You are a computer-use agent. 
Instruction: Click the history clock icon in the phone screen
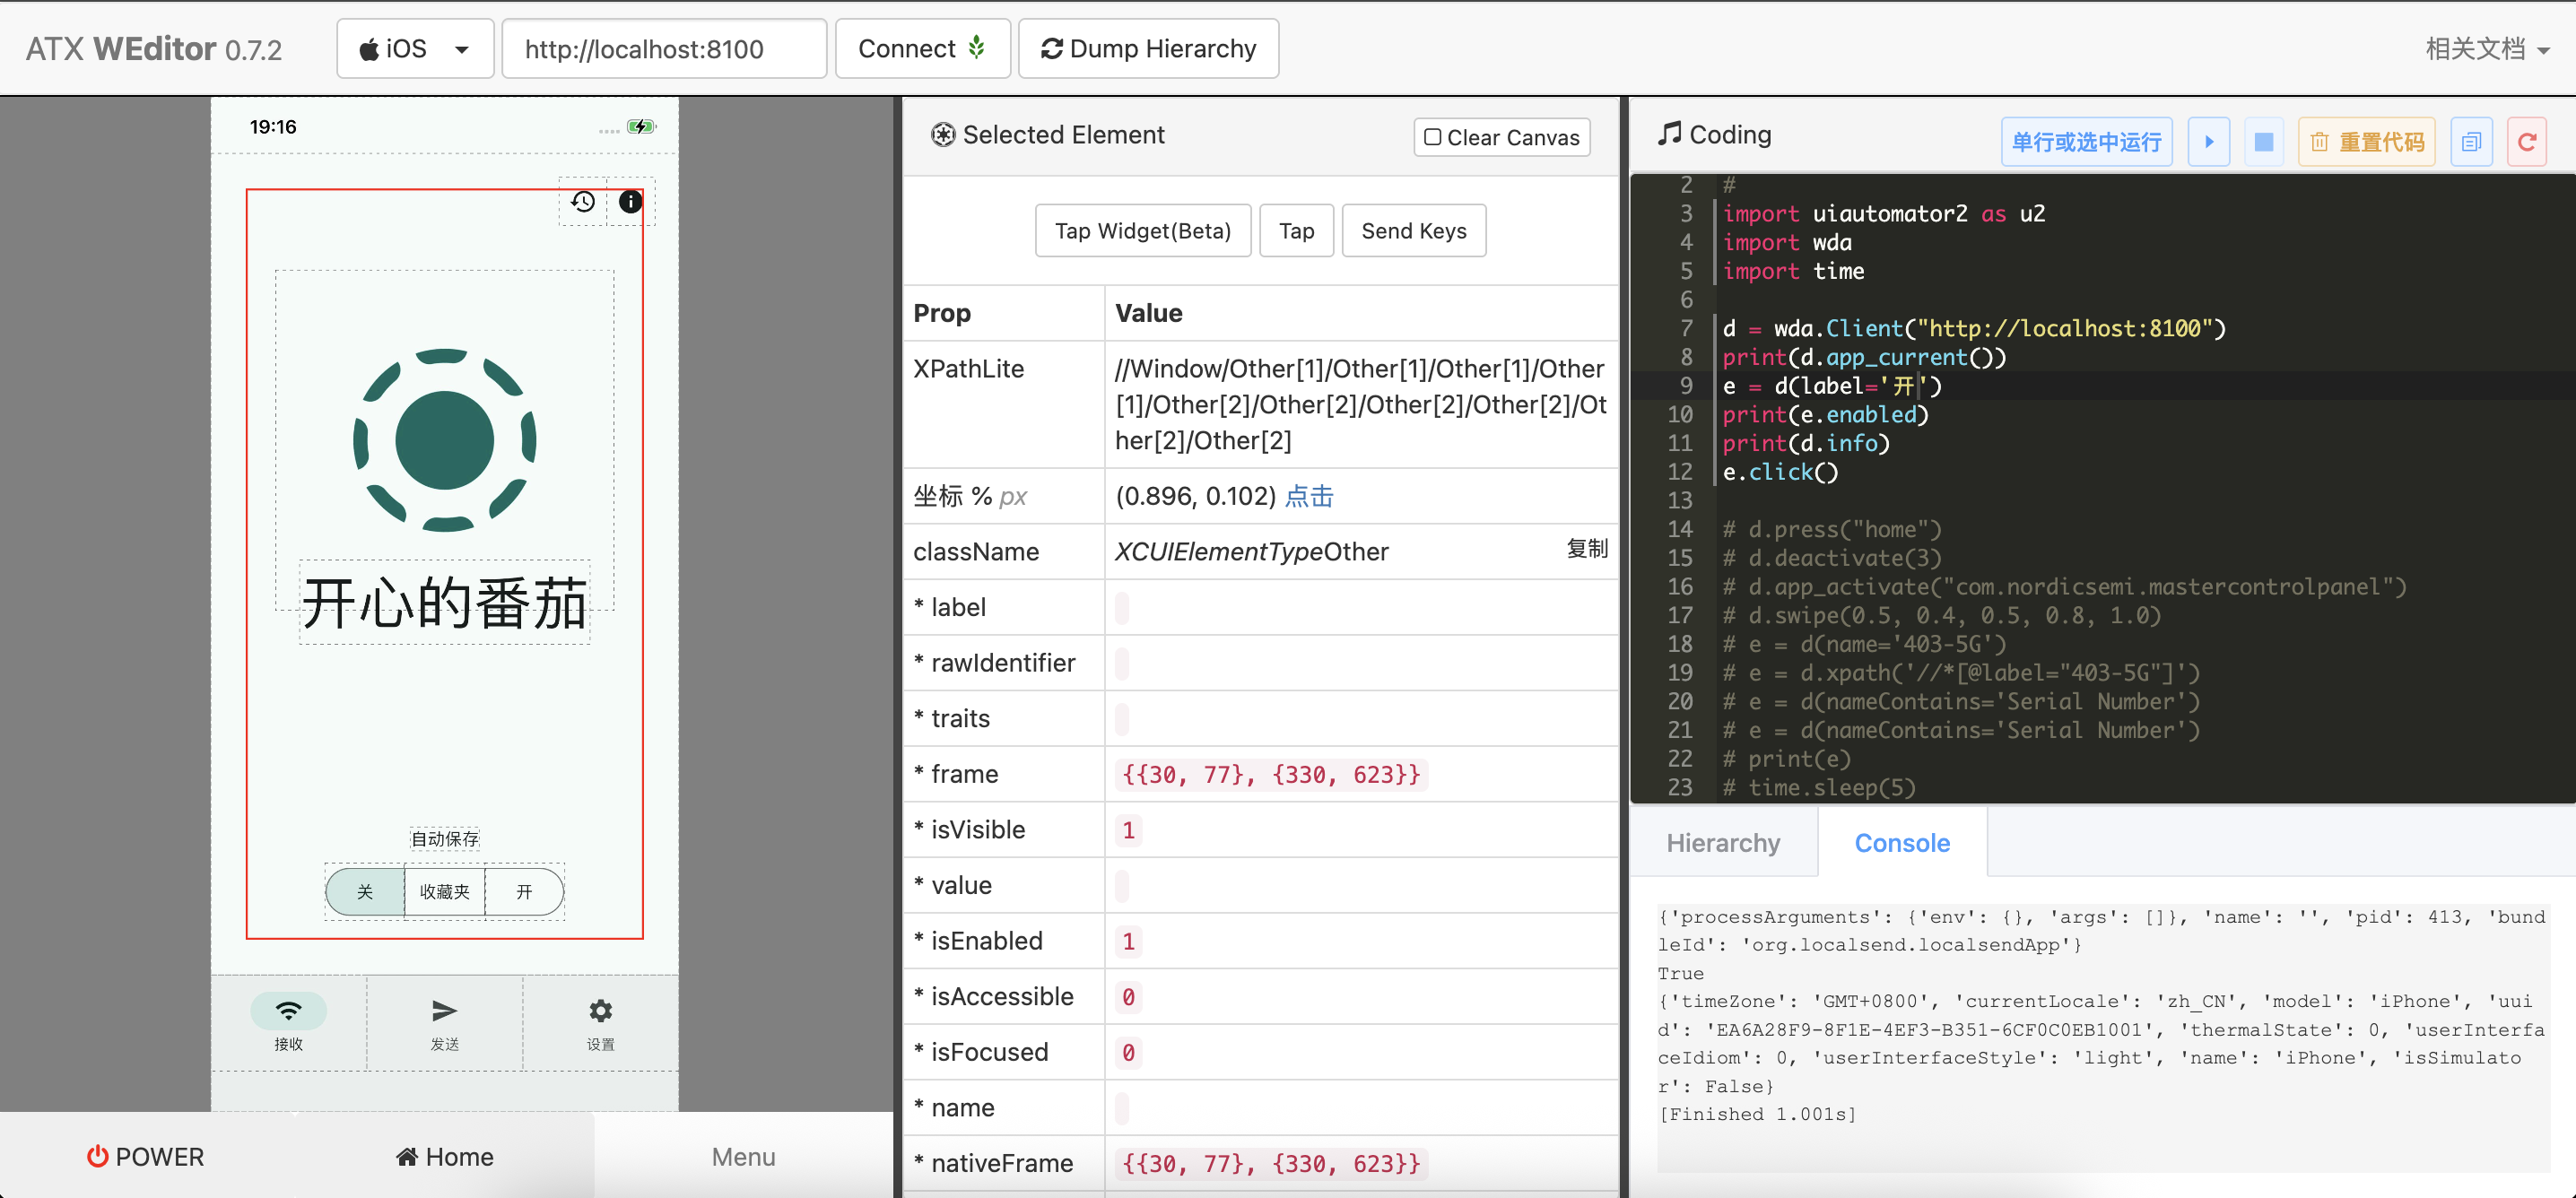point(583,202)
